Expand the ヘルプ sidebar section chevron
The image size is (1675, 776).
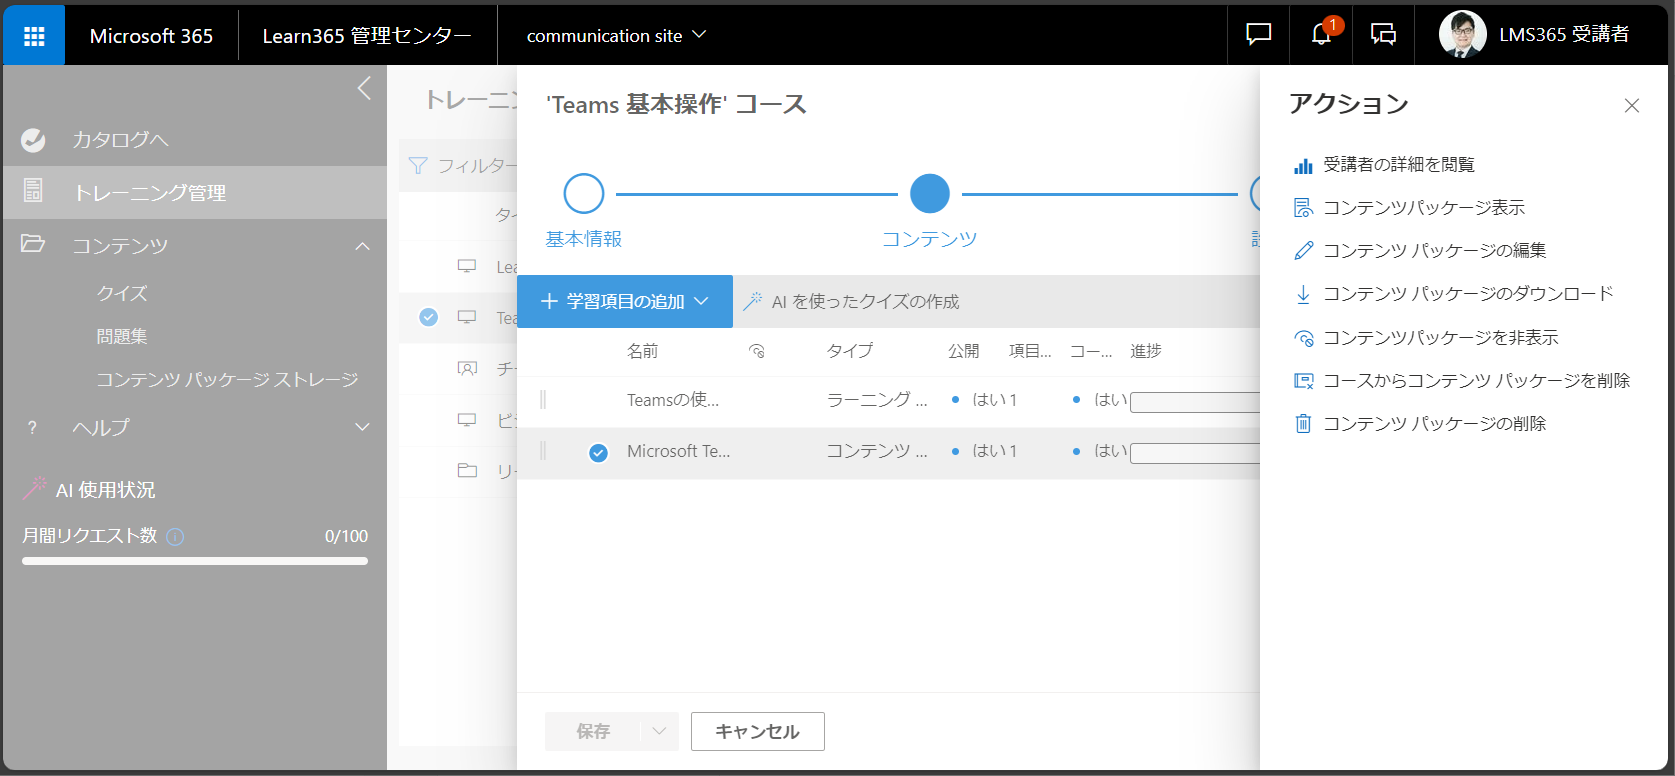pos(363,427)
